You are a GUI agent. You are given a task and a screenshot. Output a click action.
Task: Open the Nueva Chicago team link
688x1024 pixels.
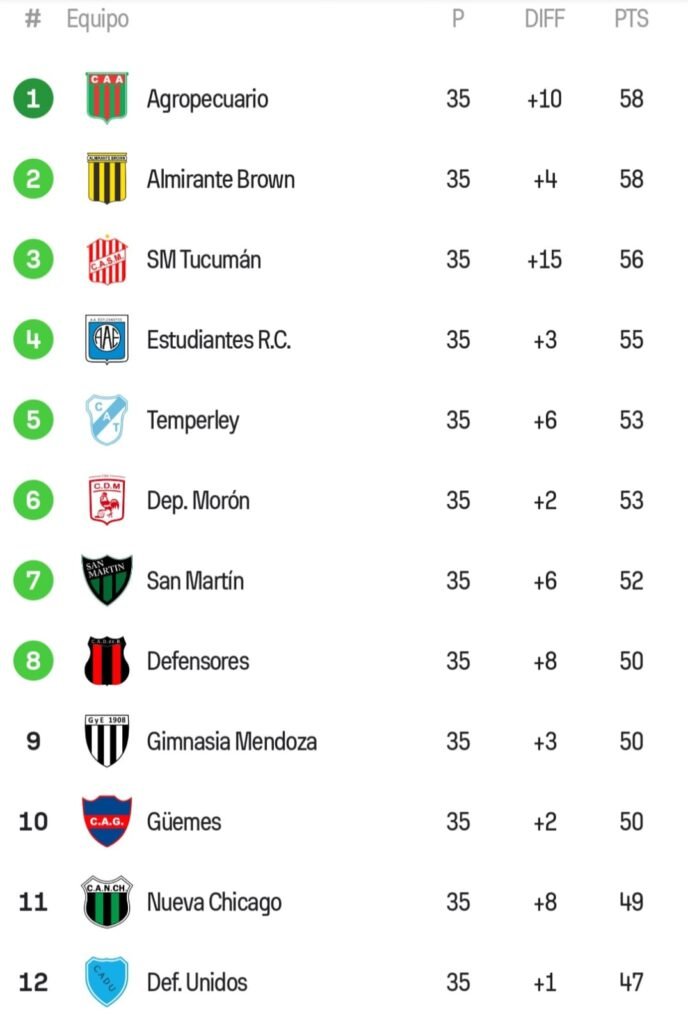coord(214,902)
